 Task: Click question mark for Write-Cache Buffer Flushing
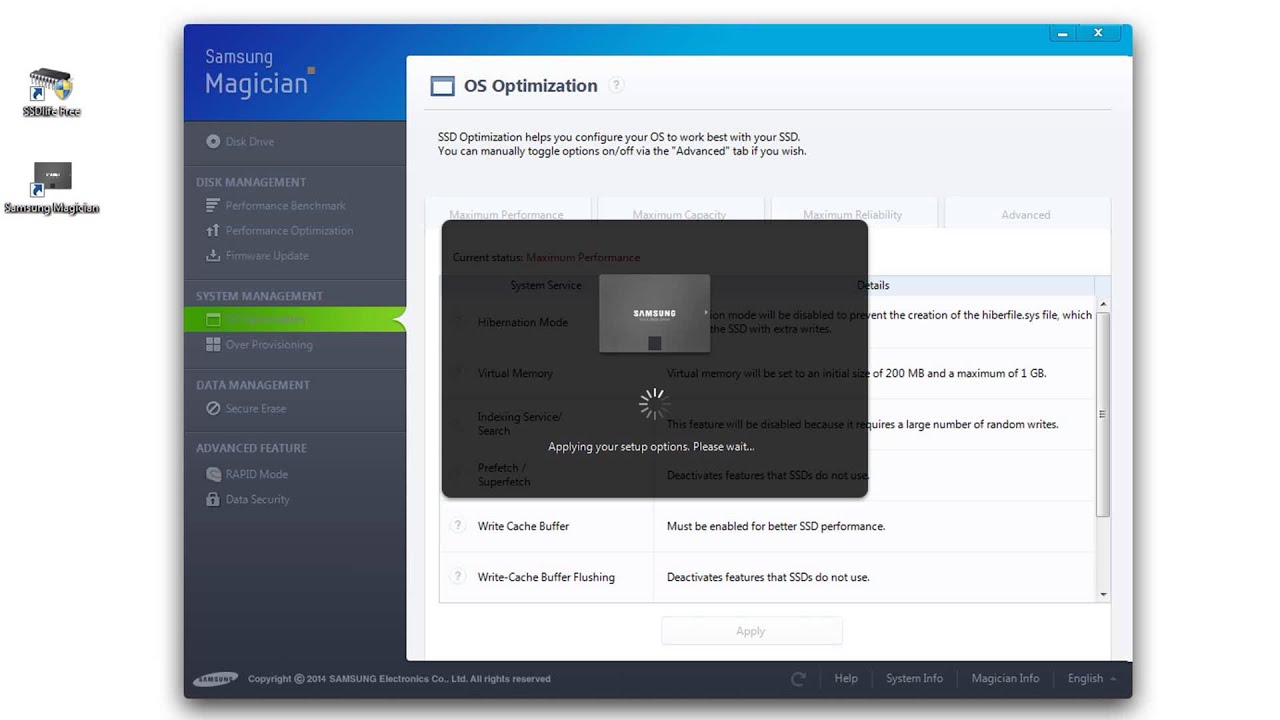[x=458, y=576]
